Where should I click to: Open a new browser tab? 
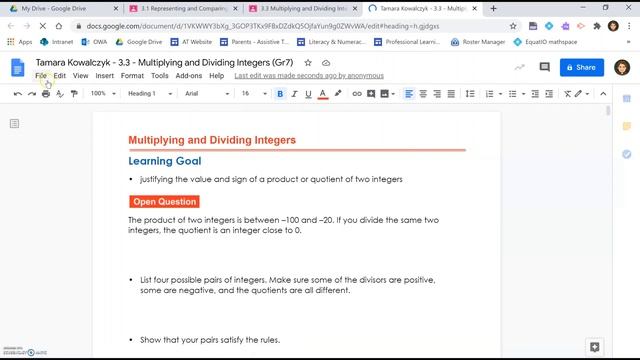(x=493, y=8)
